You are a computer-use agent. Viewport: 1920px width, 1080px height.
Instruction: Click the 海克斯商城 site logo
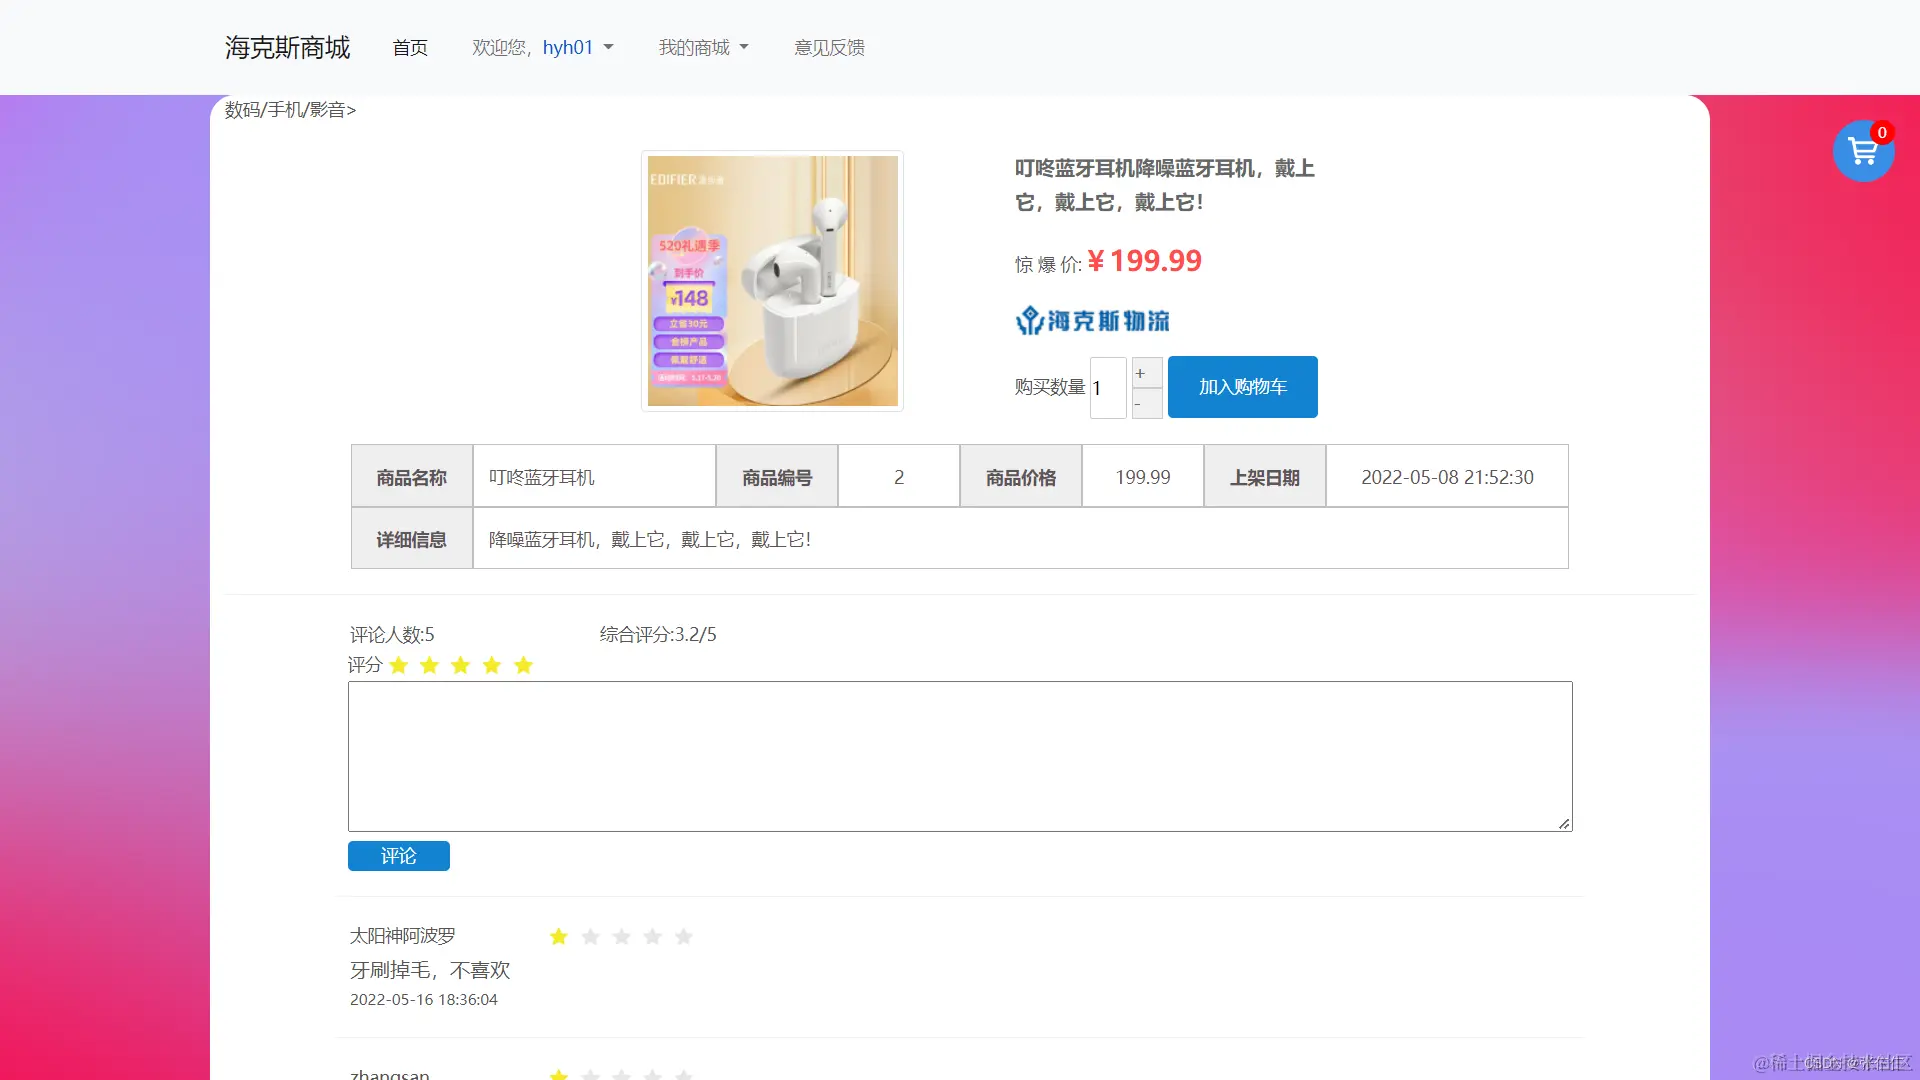coord(287,46)
